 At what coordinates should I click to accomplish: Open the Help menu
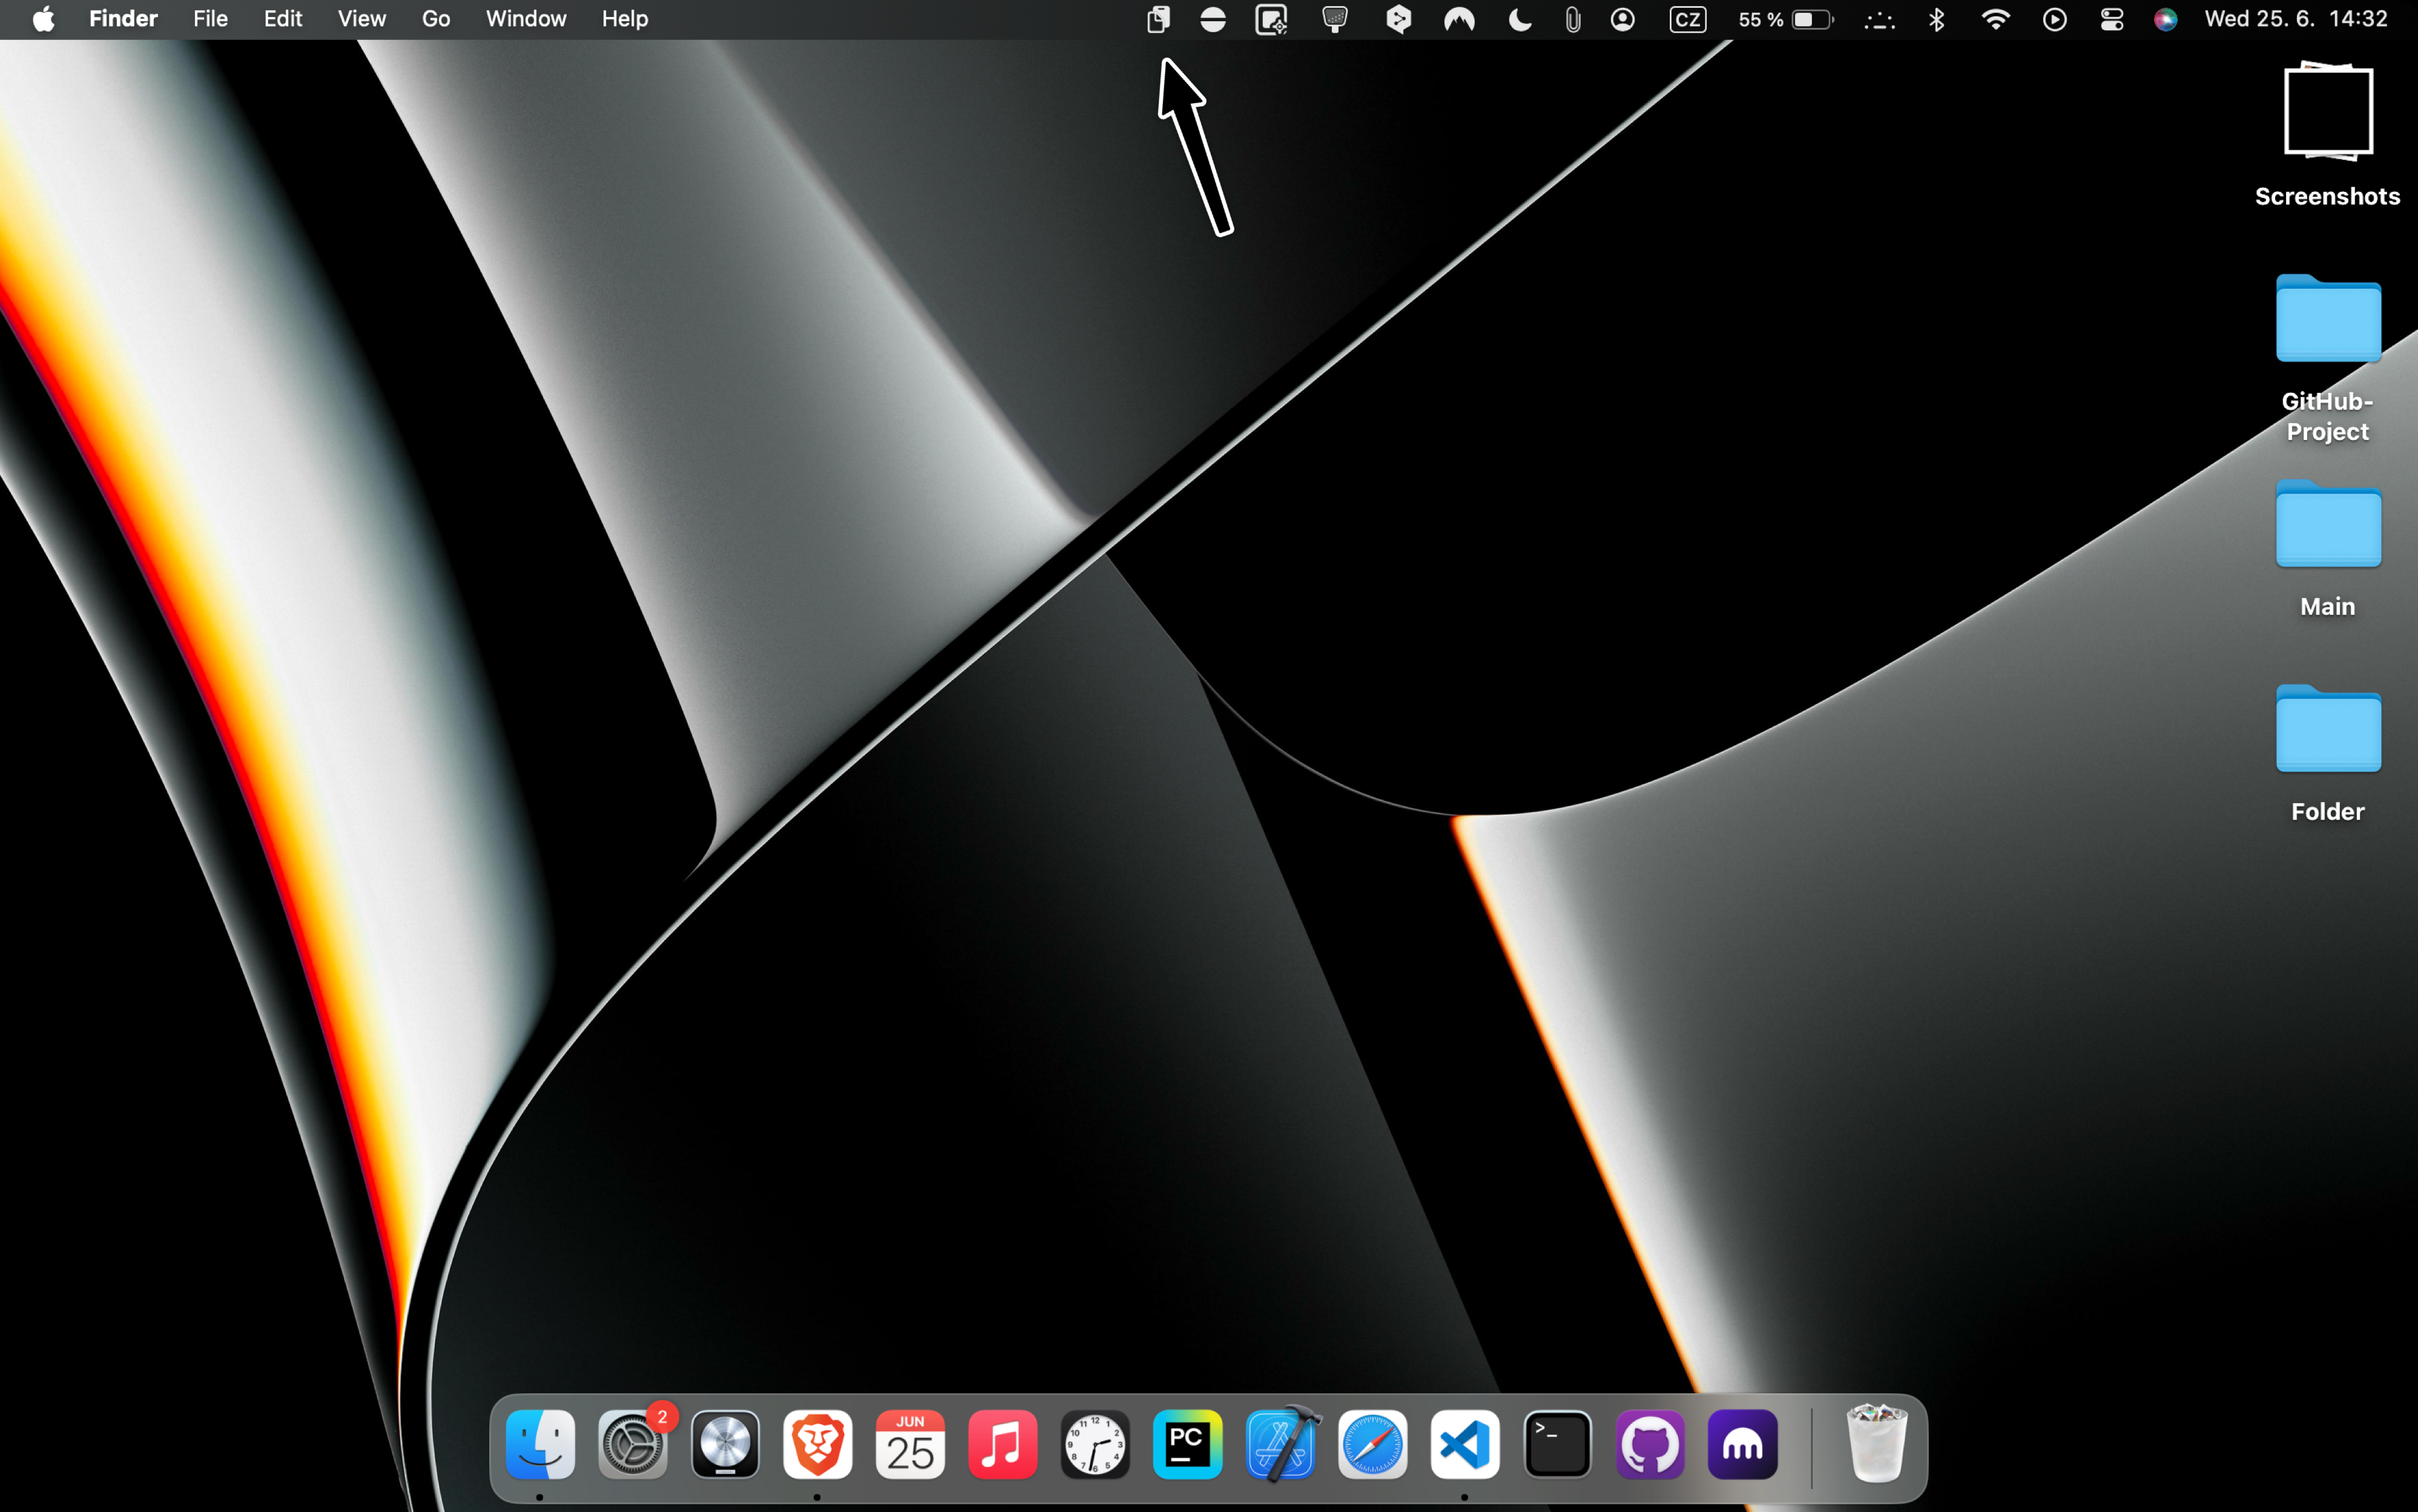(x=625, y=19)
